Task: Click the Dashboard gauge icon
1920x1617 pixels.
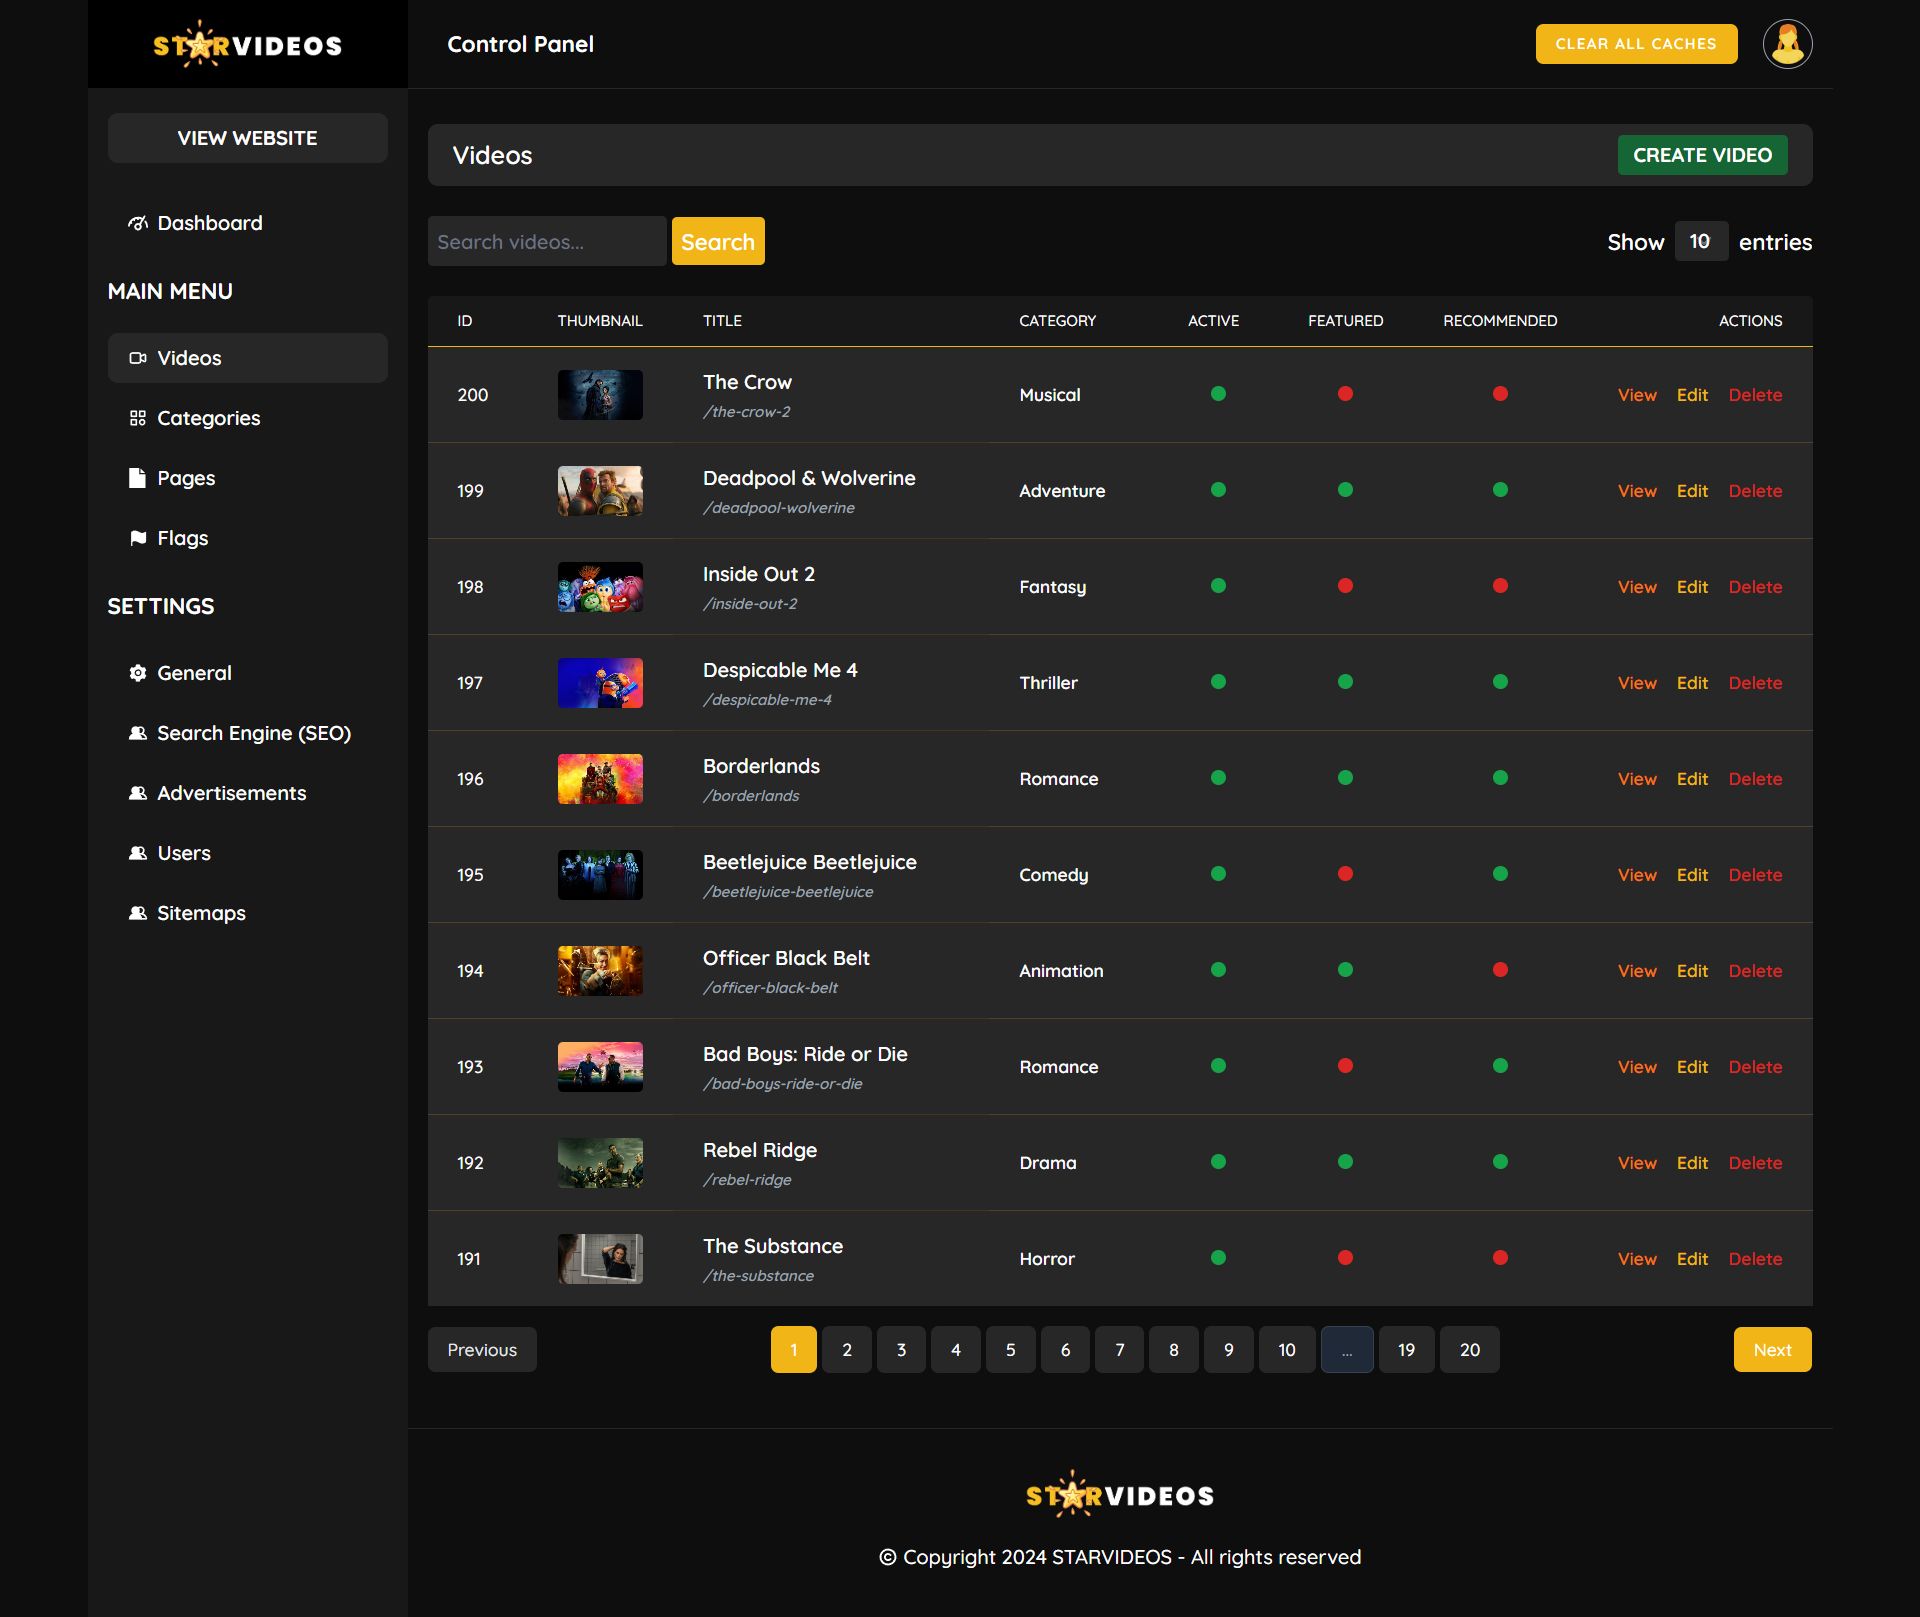Action: point(138,223)
